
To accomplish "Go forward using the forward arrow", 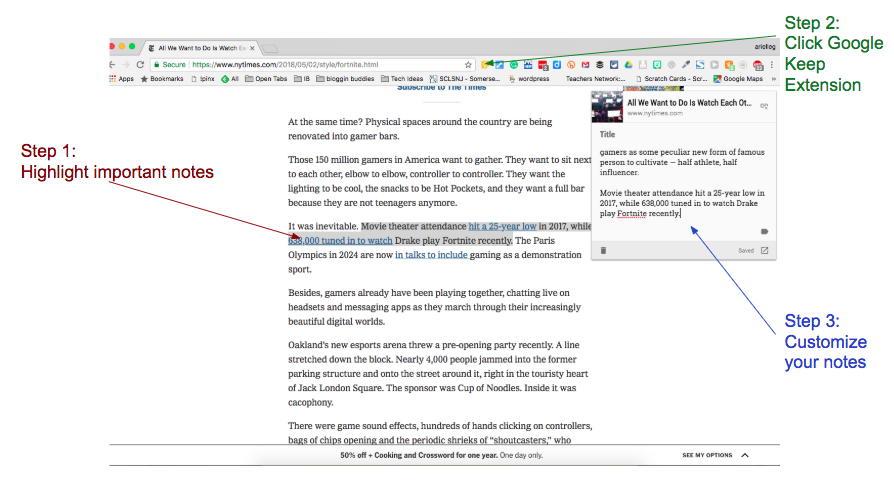I will (x=126, y=64).
